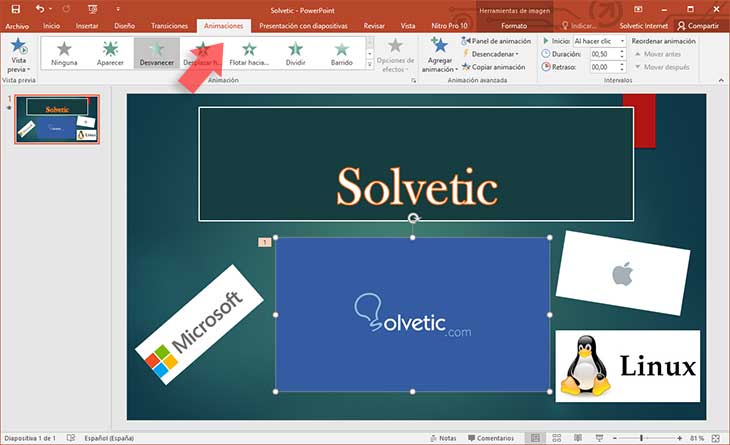Apply the Barrido animation
Screen dimensions: 730x445
pos(342,53)
